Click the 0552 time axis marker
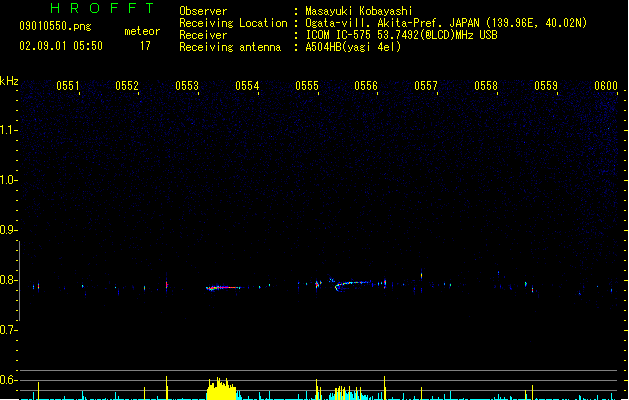The width and height of the screenshot is (629, 400). [127, 86]
